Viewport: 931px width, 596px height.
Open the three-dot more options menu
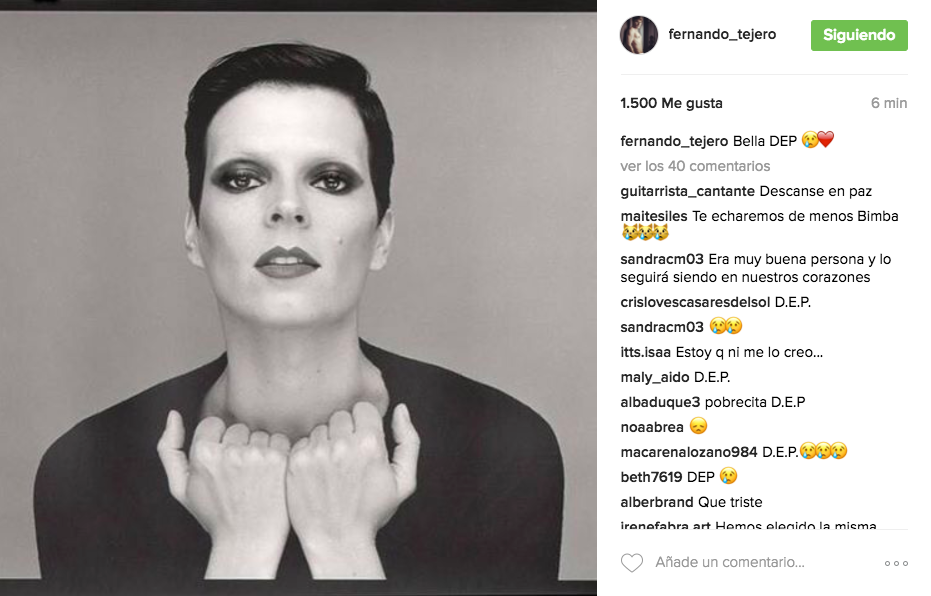(x=896, y=563)
